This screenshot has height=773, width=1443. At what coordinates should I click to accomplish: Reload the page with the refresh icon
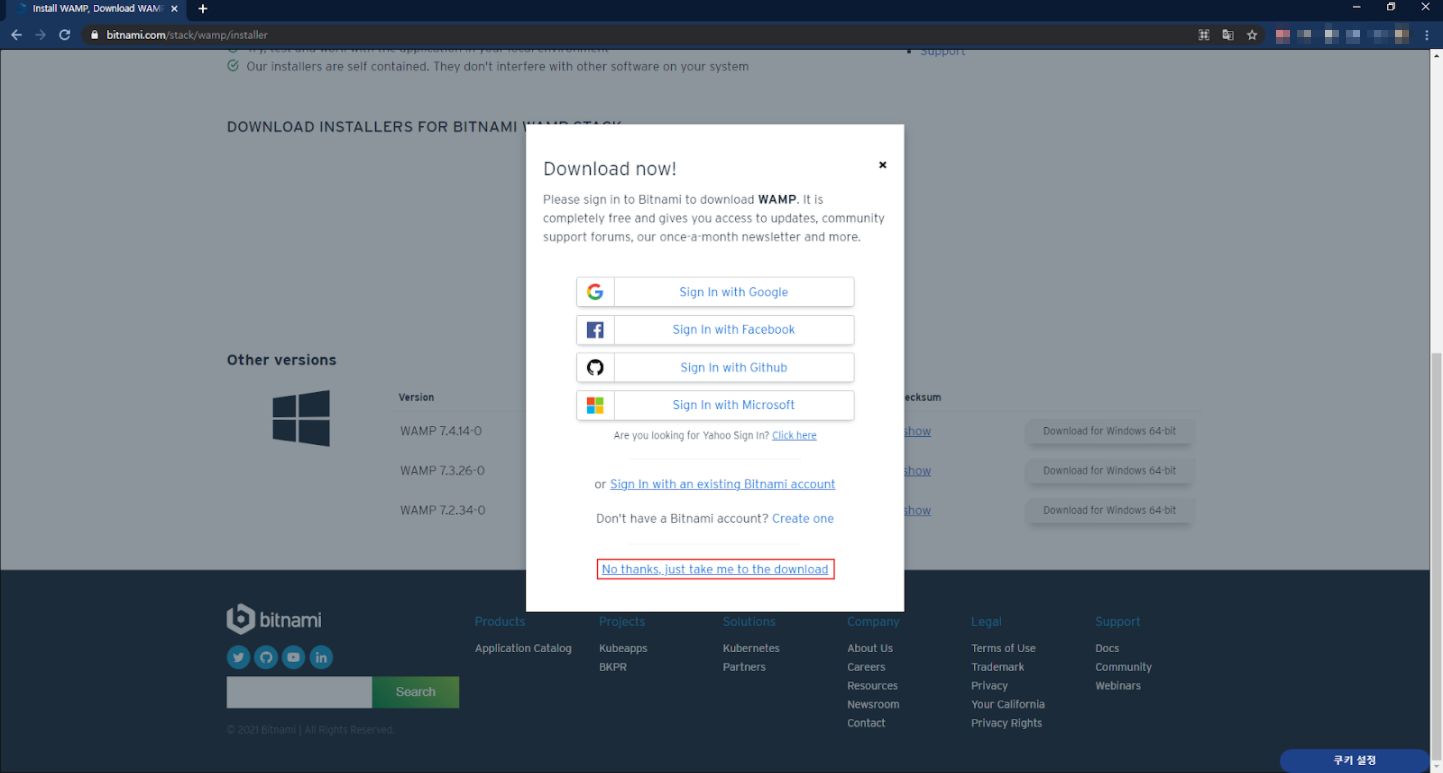click(65, 35)
